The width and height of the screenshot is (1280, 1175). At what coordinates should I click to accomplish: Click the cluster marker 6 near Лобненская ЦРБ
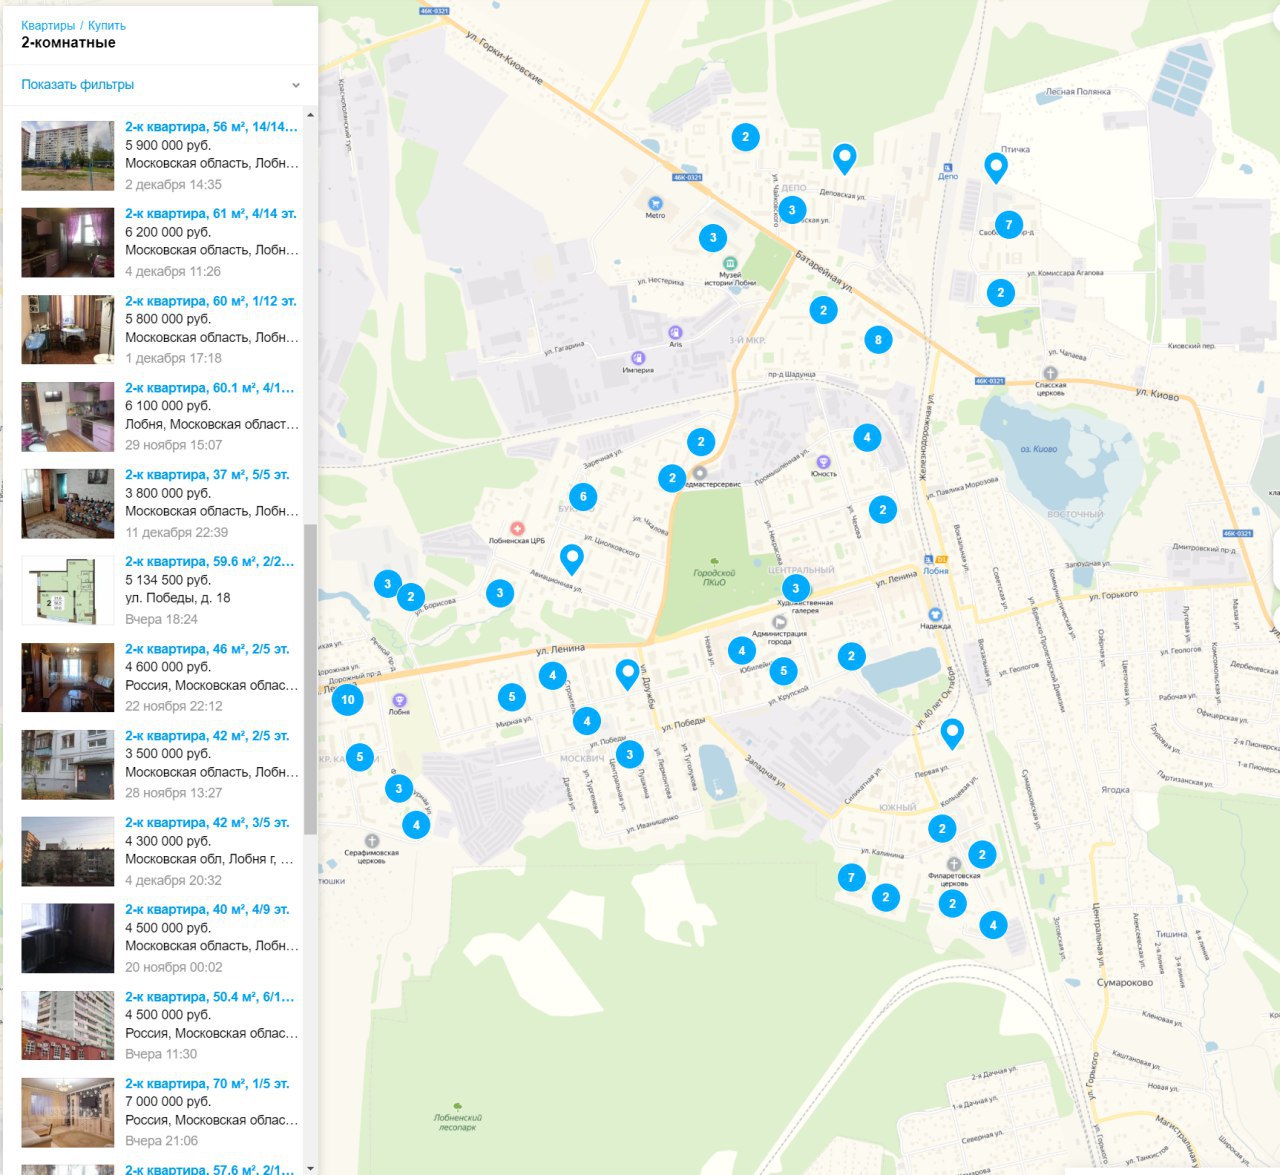[583, 496]
